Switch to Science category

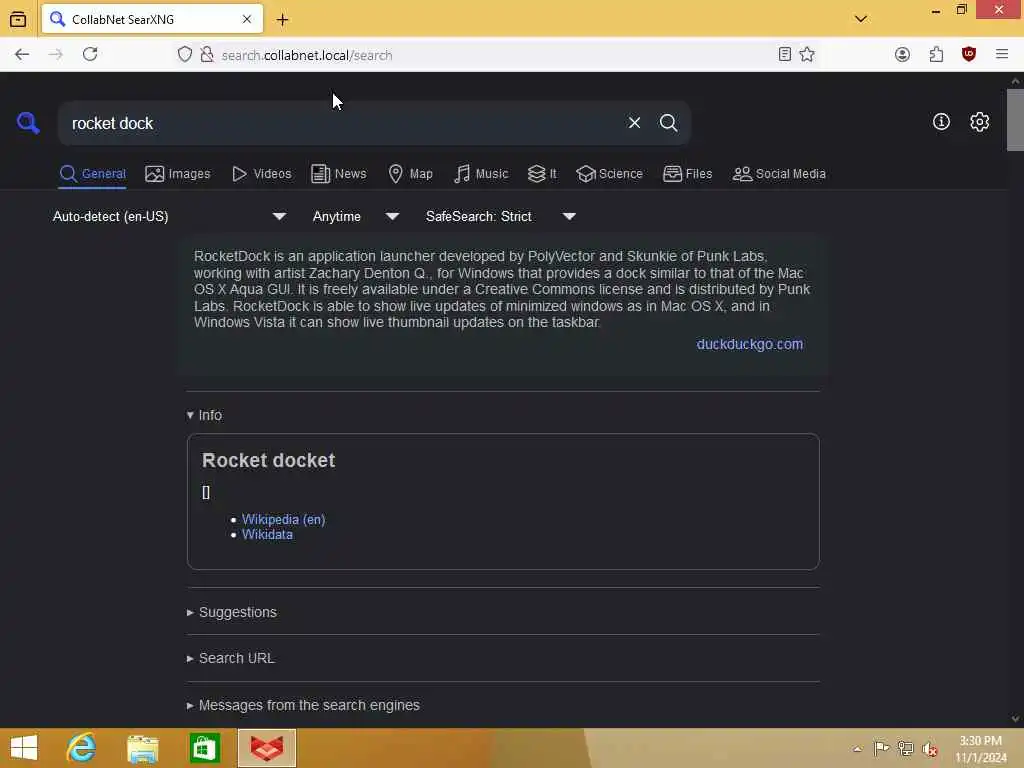click(609, 174)
